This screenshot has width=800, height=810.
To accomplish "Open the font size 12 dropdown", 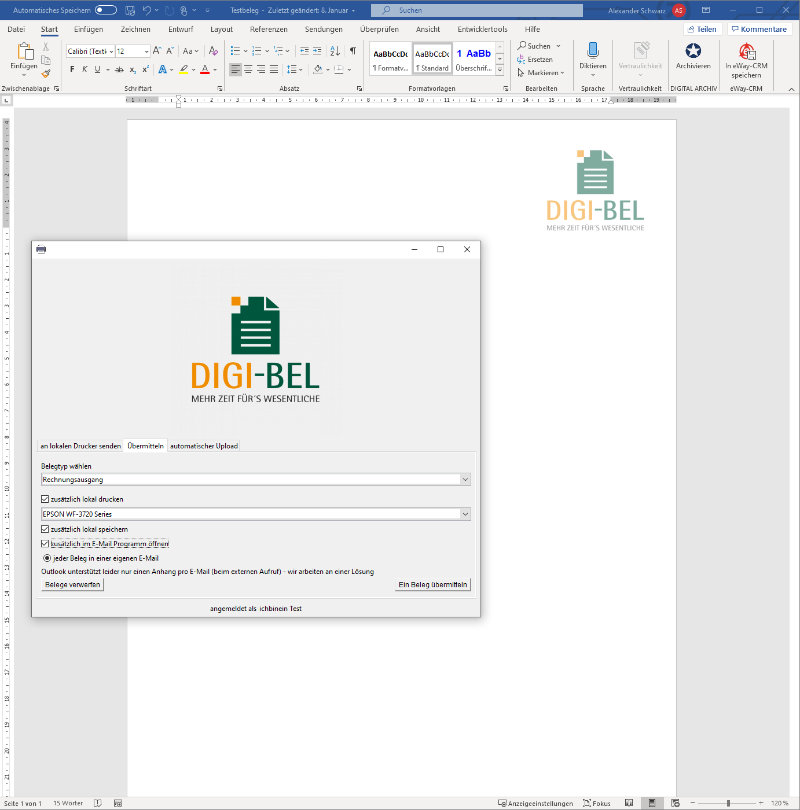I will coord(147,51).
